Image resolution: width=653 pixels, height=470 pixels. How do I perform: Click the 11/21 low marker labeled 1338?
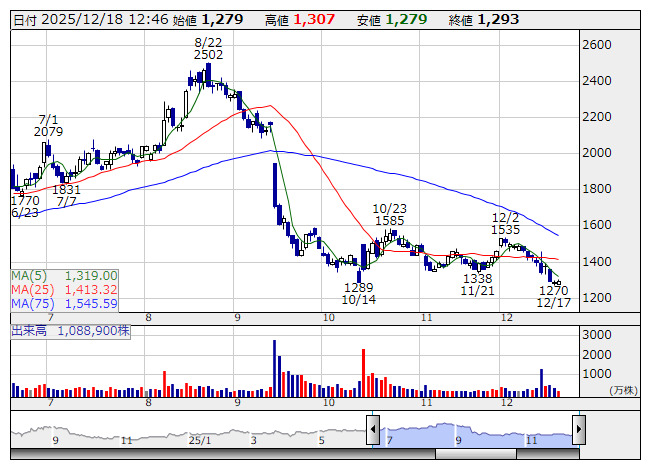(x=479, y=285)
